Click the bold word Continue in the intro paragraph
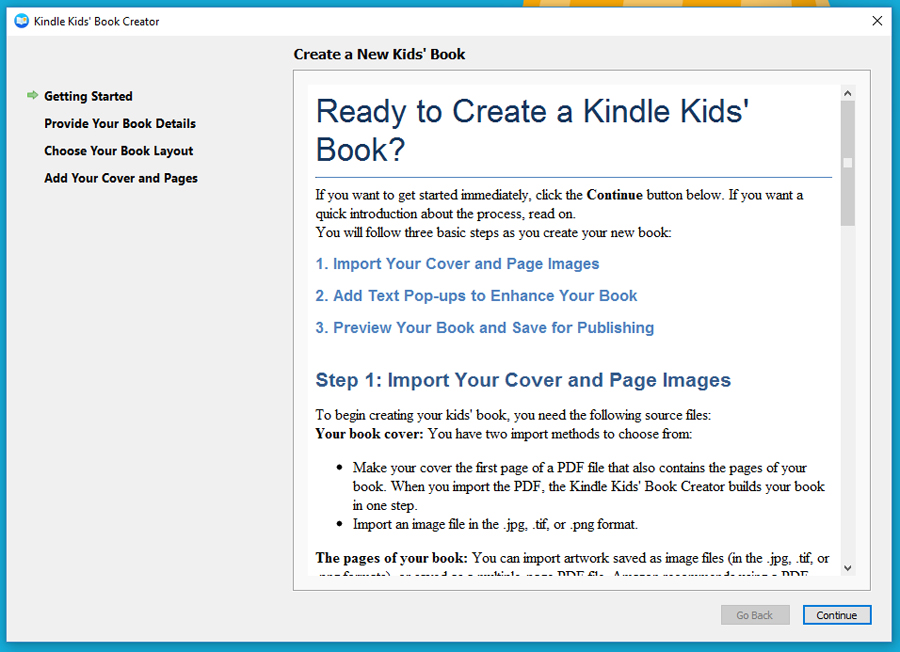 tap(614, 195)
